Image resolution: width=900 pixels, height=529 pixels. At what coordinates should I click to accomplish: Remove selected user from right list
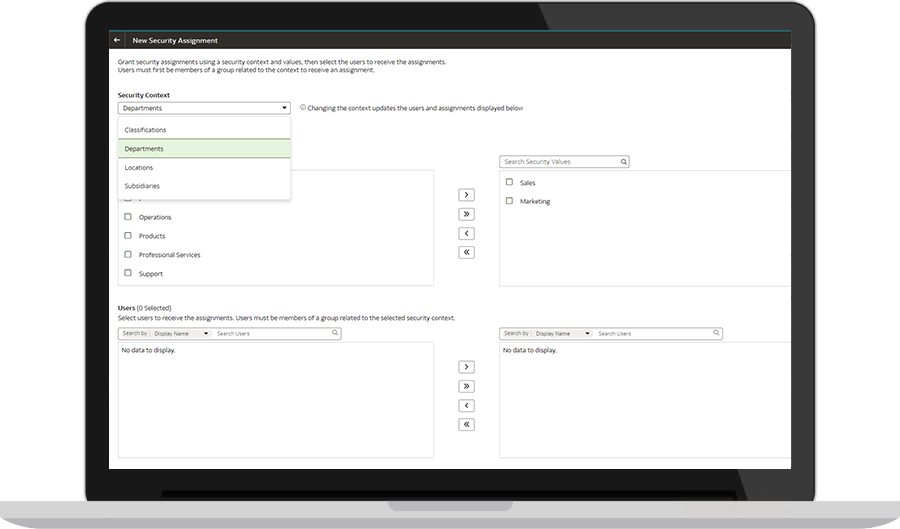[x=466, y=406]
